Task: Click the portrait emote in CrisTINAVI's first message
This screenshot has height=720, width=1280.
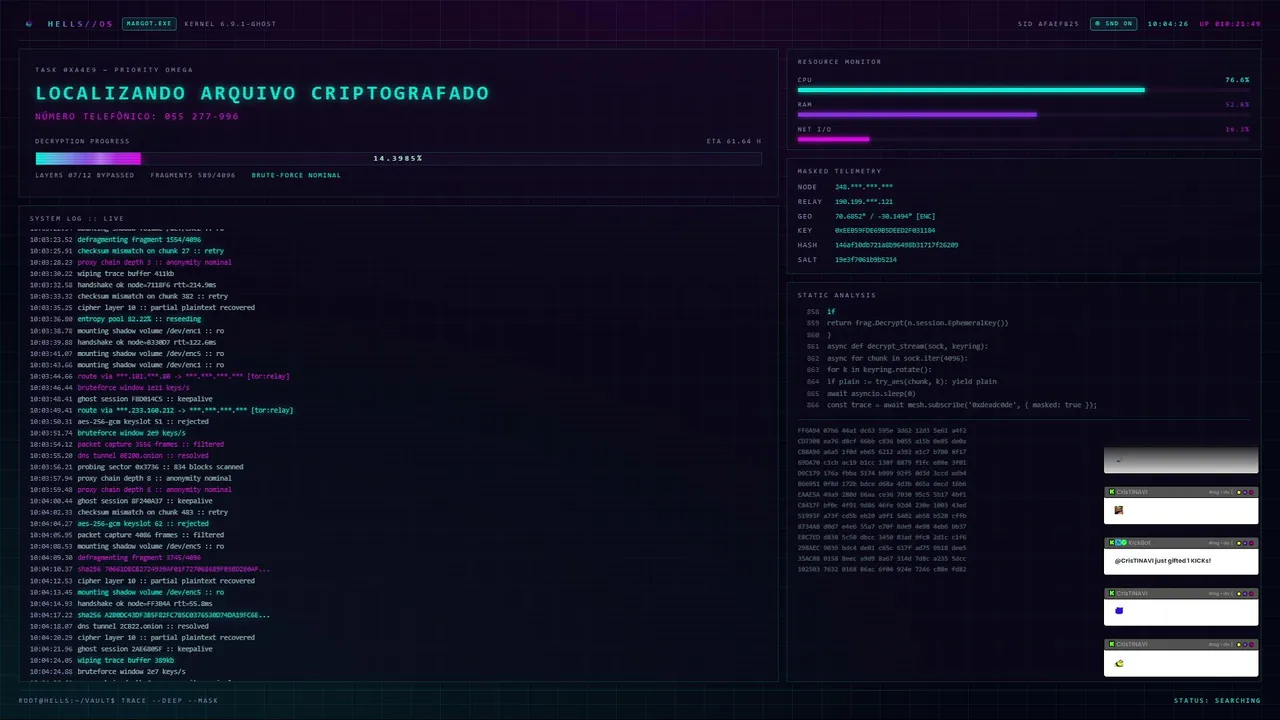Action: tap(1119, 510)
